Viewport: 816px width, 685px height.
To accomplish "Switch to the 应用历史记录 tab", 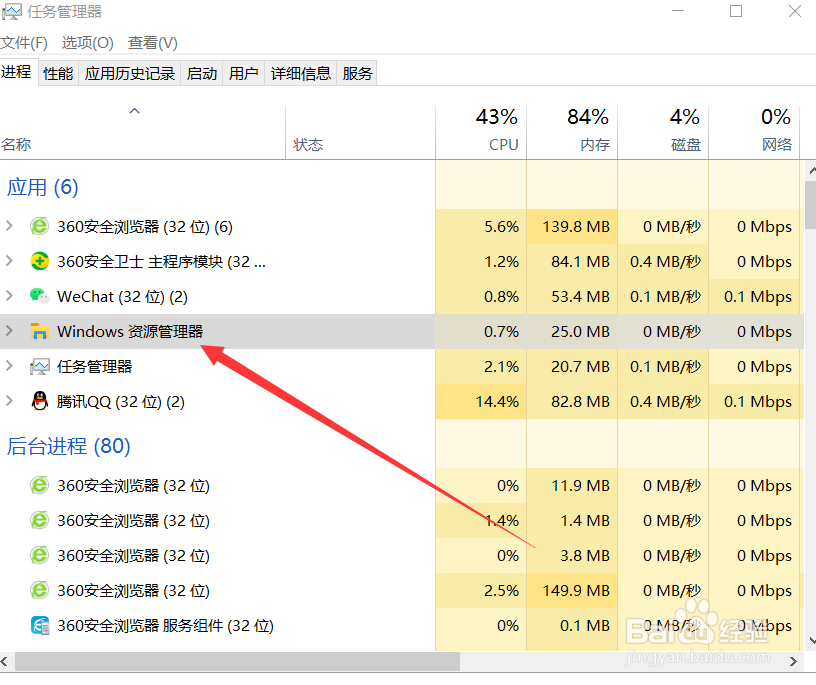I will click(130, 73).
